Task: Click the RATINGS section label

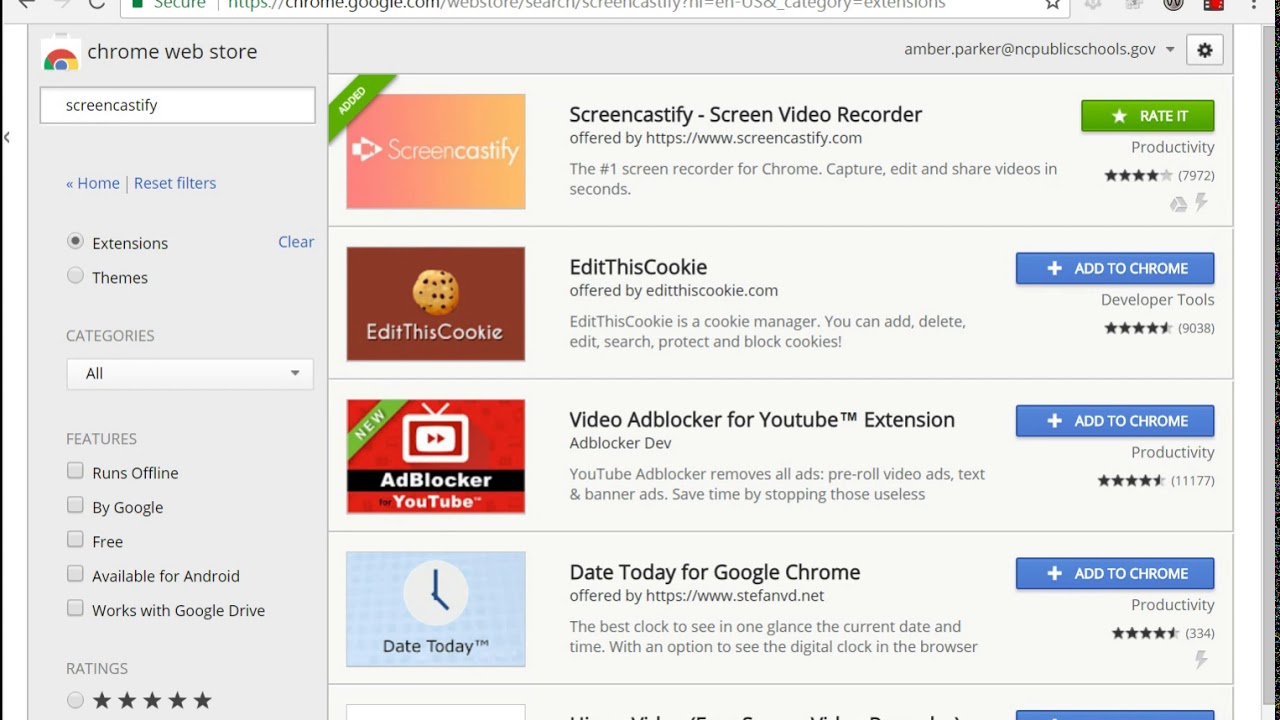Action: 97,668
